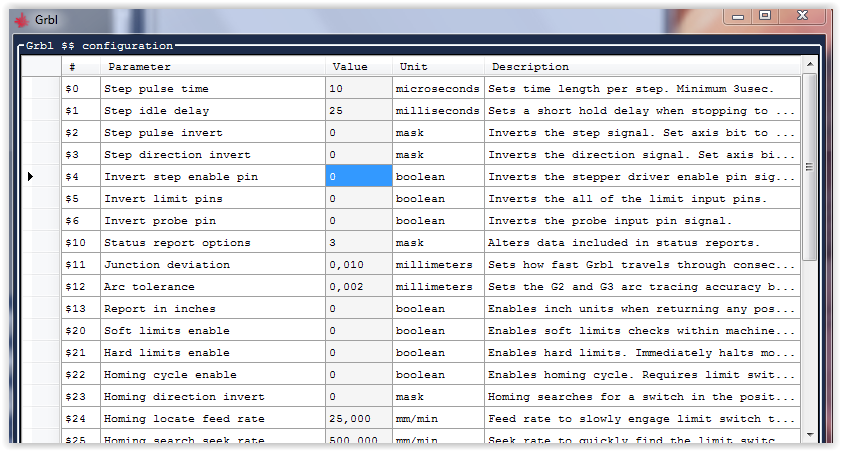Click the 'Invert limit pins' parameter cell
This screenshot has width=841, height=451.
213,198
